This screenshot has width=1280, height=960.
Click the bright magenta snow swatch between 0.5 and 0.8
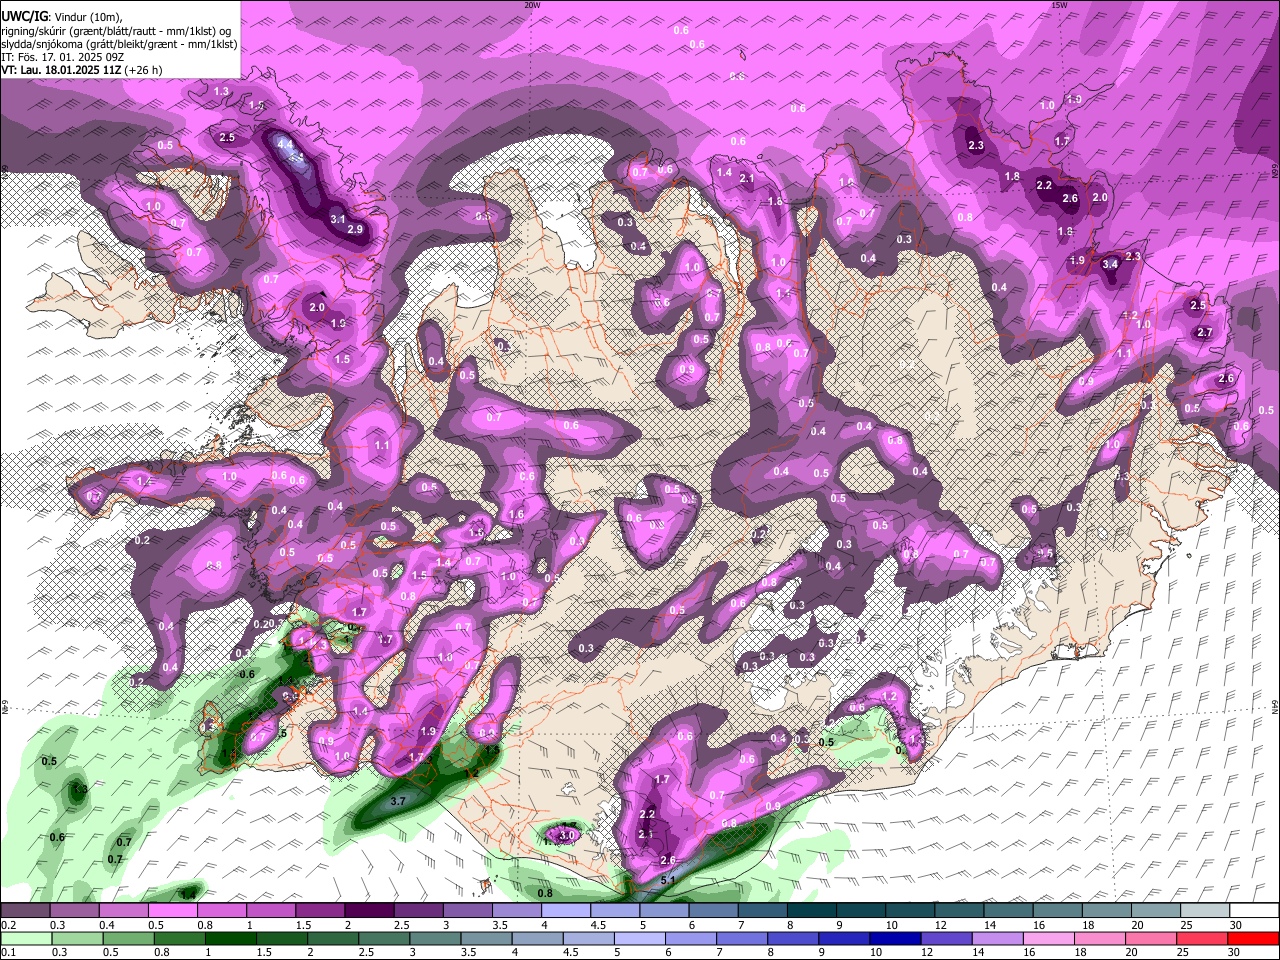click(172, 911)
